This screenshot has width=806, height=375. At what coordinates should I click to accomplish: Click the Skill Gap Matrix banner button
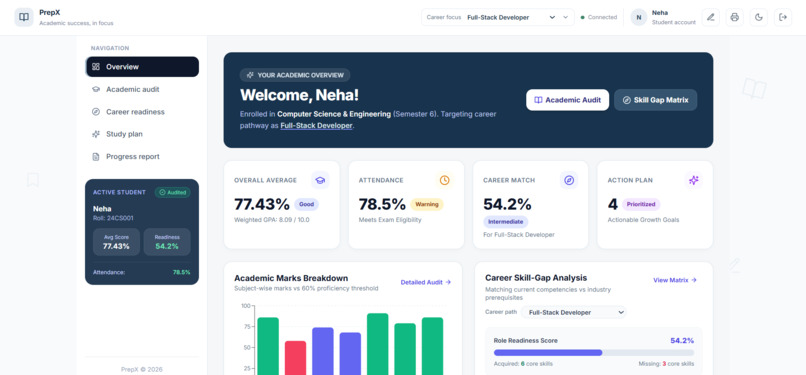point(655,100)
